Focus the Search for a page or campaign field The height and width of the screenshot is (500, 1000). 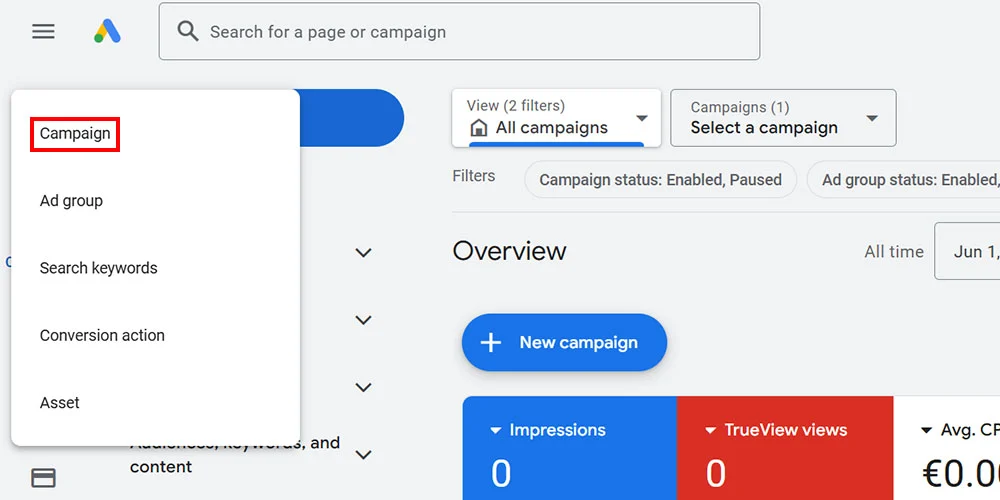470,32
